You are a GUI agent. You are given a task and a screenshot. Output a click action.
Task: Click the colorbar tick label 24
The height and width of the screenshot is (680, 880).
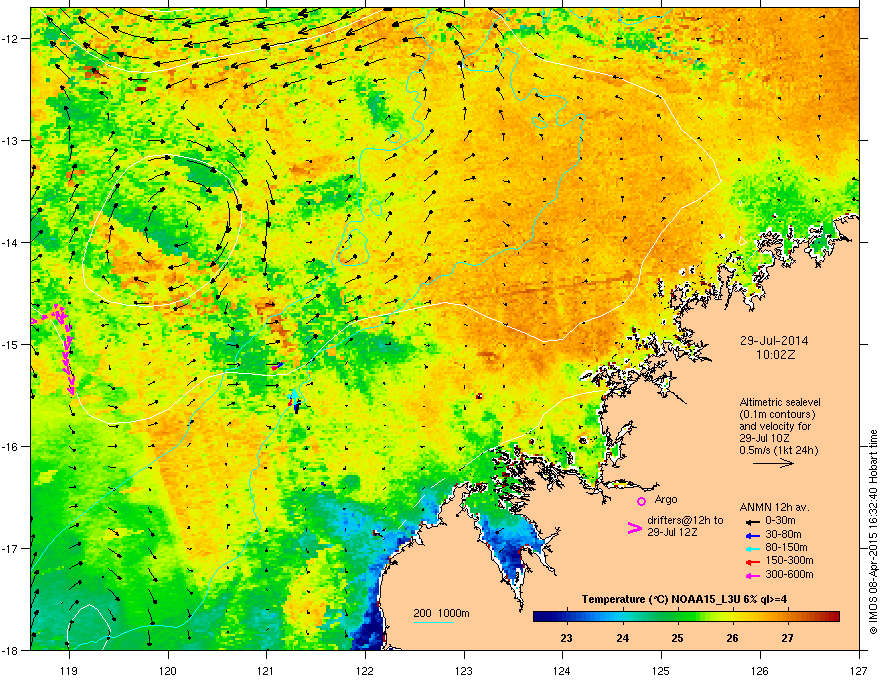coord(622,638)
